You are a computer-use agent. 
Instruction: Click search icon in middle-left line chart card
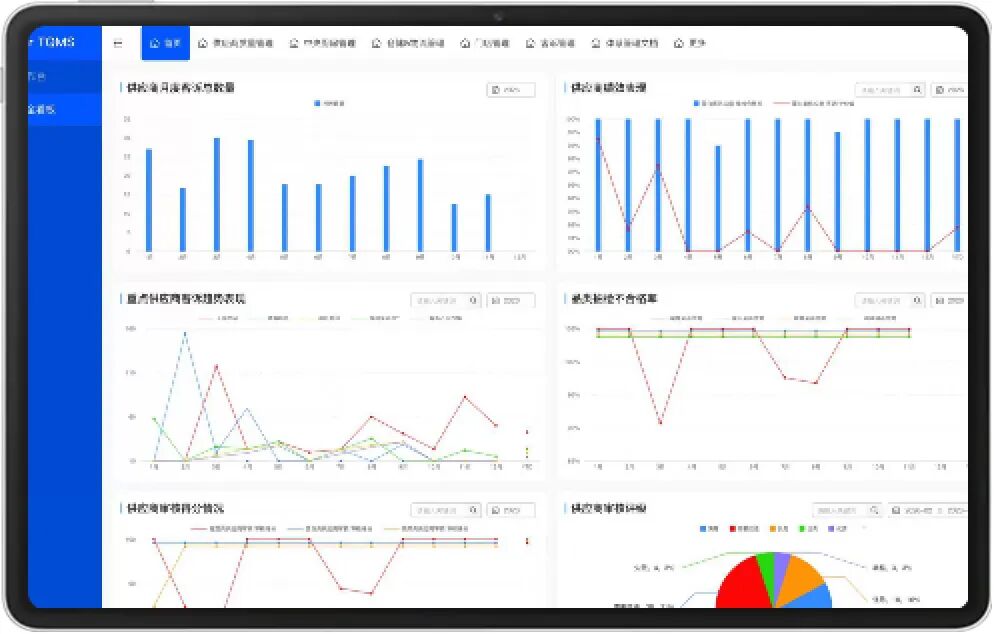coord(474,300)
